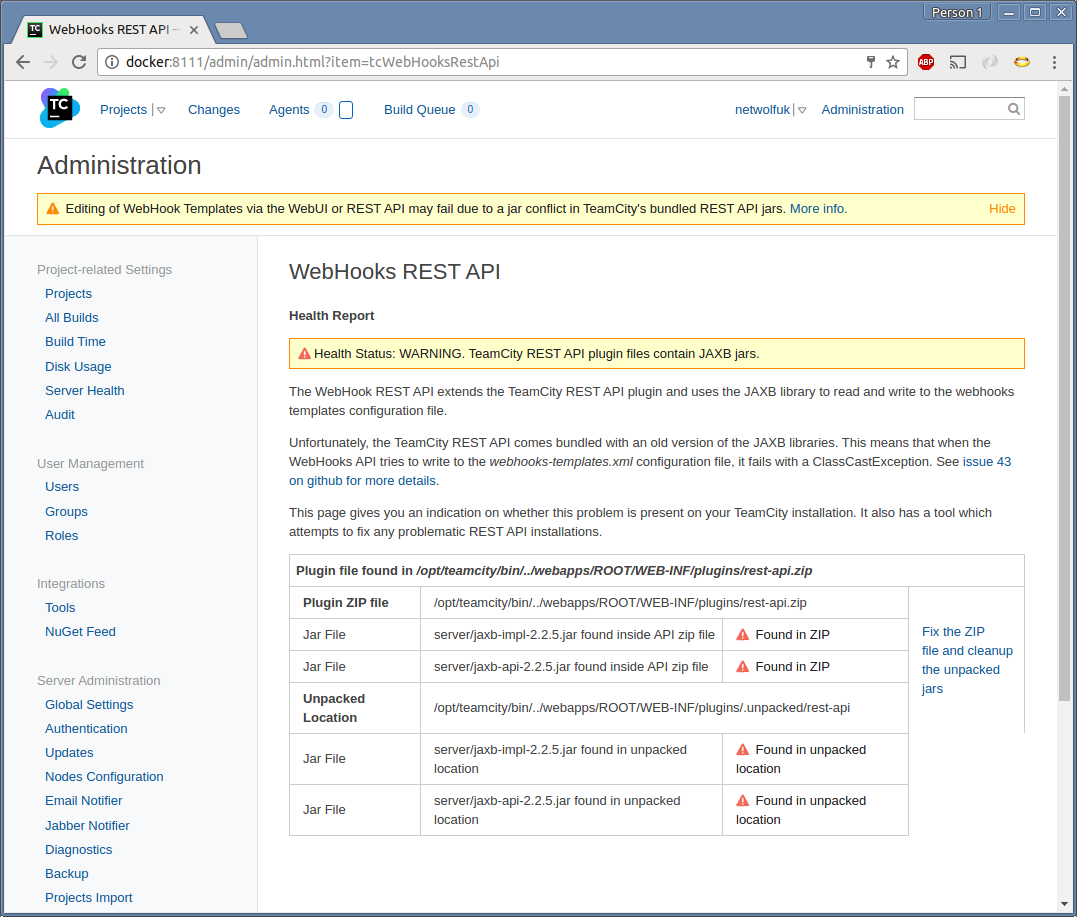The width and height of the screenshot is (1077, 917).
Task: Open Build Time in the sidebar
Action: click(x=75, y=341)
